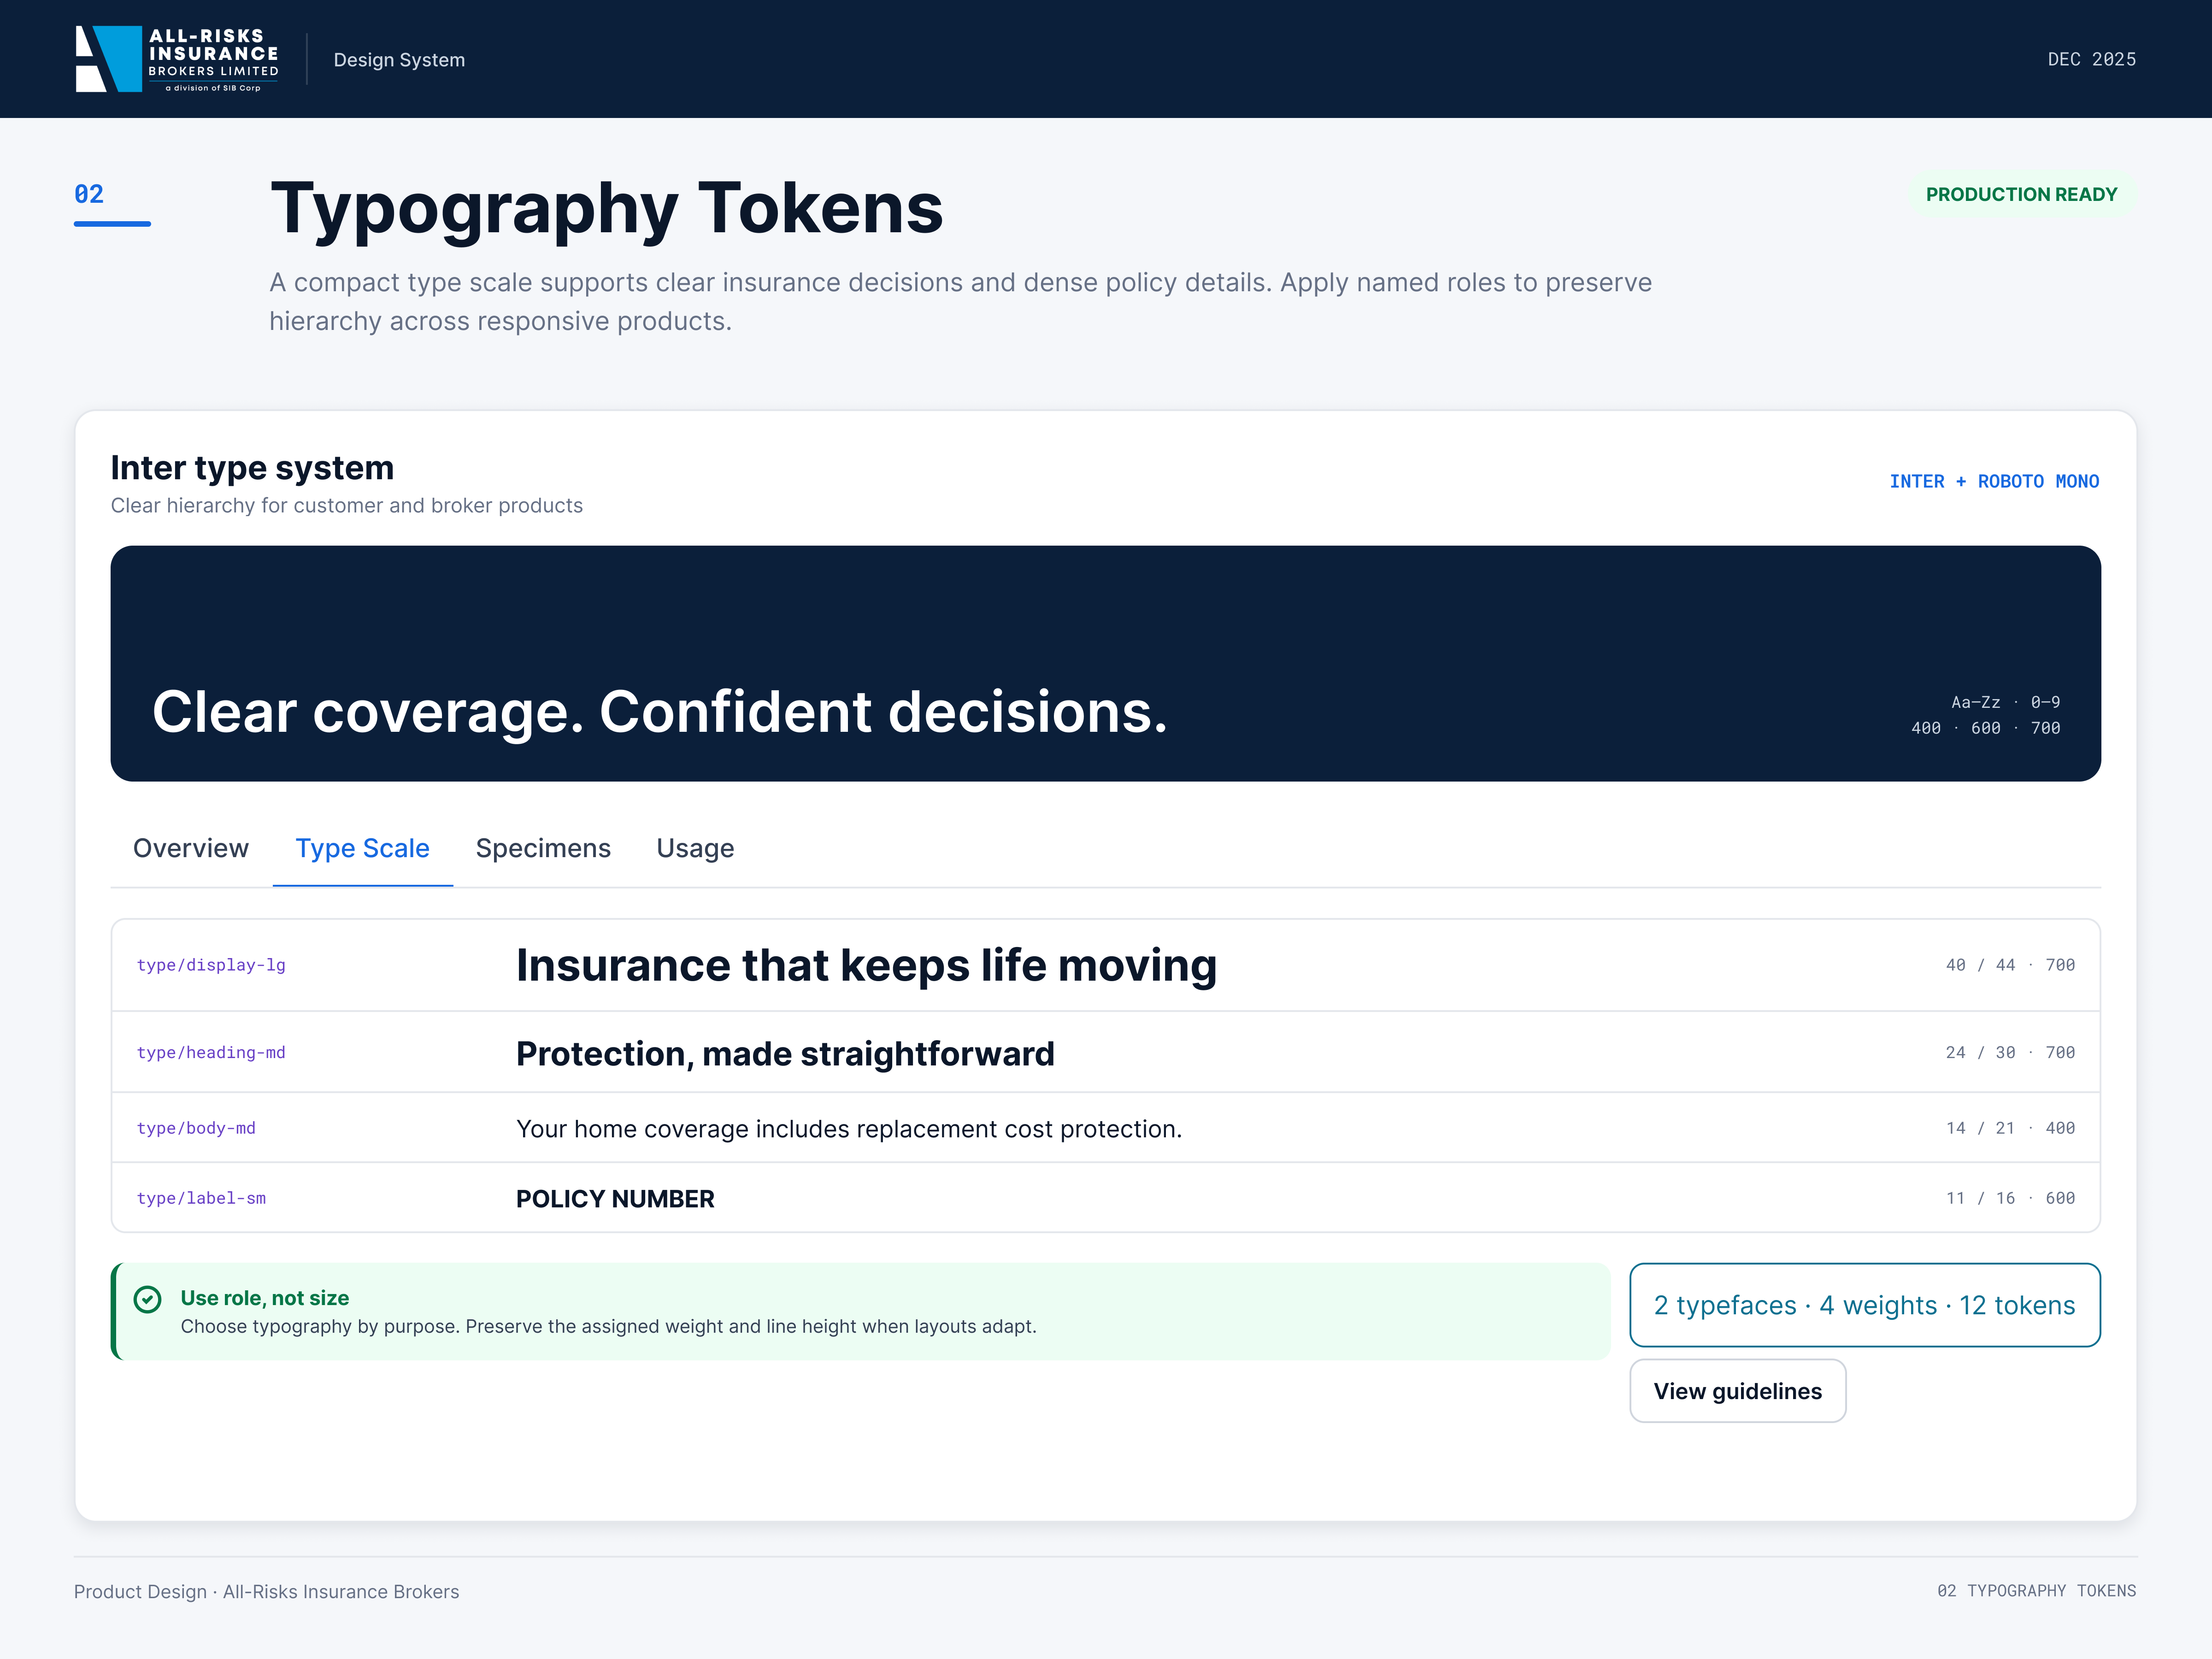Click the 'Clear hierarchy for customer and broker products' subtitle
Viewport: 2212px width, 1659px height.
tap(347, 506)
